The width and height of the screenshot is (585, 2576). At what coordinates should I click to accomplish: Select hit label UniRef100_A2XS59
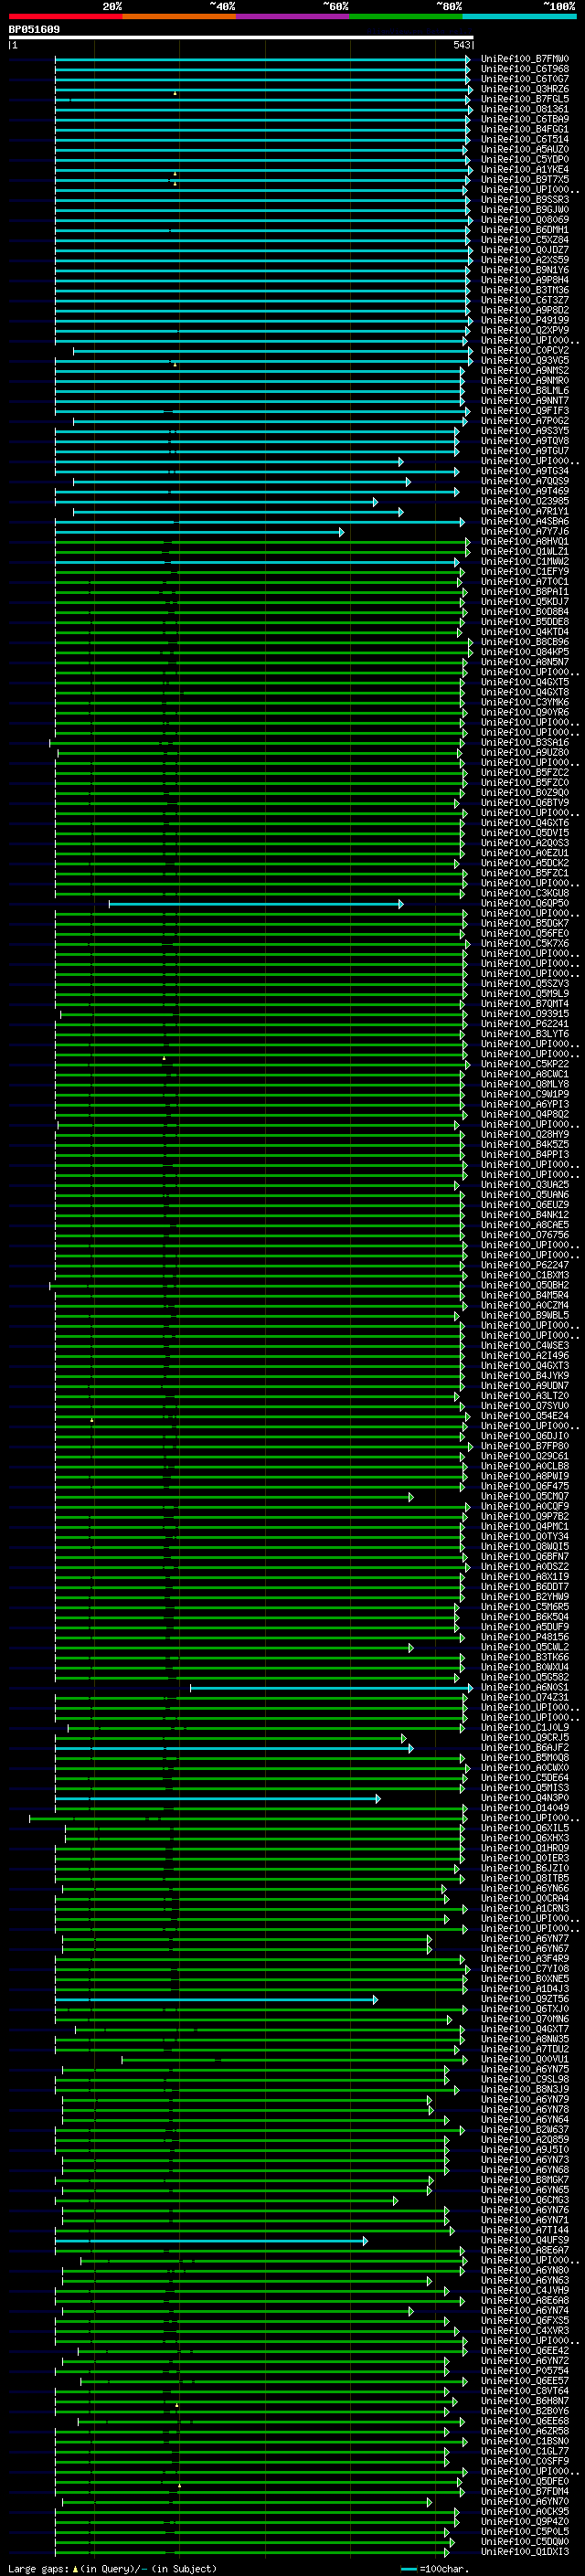pos(525,260)
